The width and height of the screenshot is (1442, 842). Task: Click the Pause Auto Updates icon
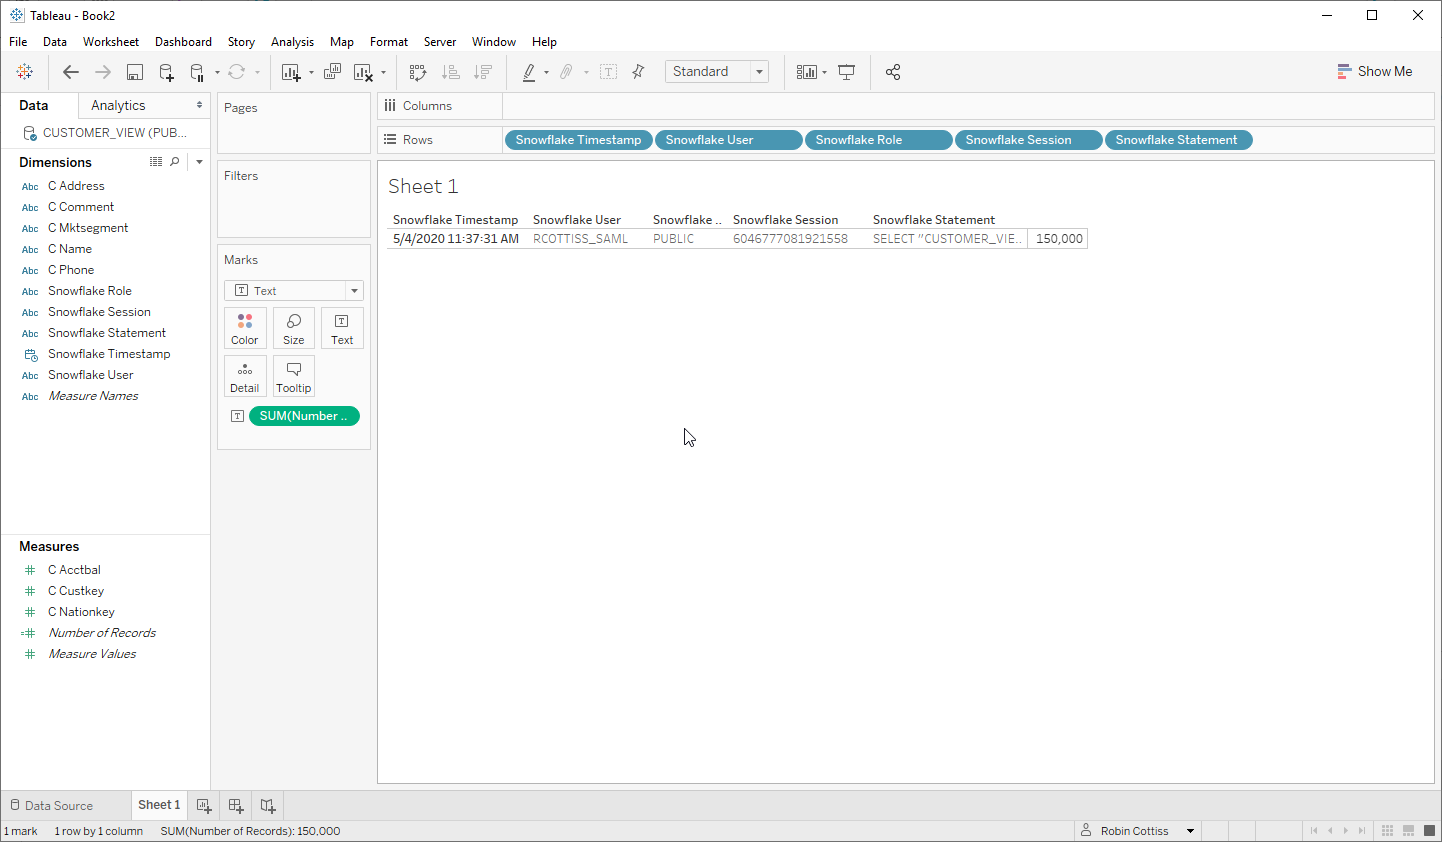197,72
